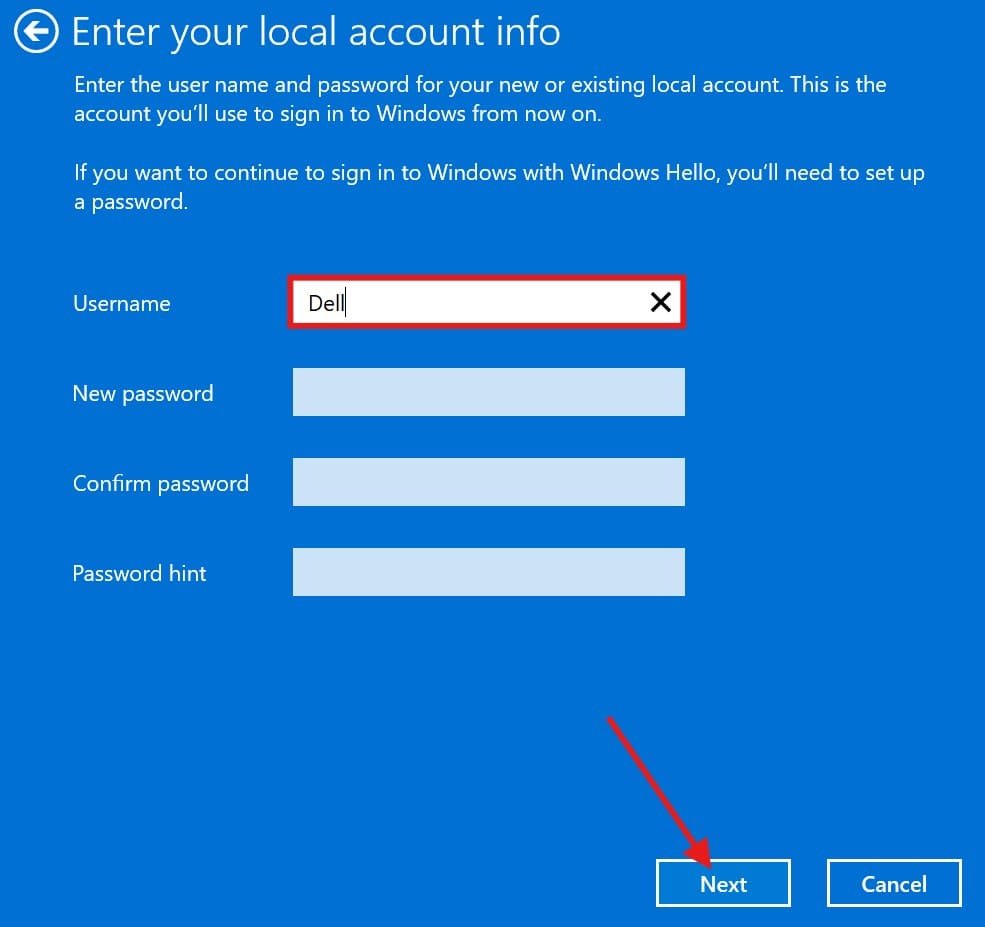
Task: Click the Windows Hello password notice text
Action: tap(498, 187)
